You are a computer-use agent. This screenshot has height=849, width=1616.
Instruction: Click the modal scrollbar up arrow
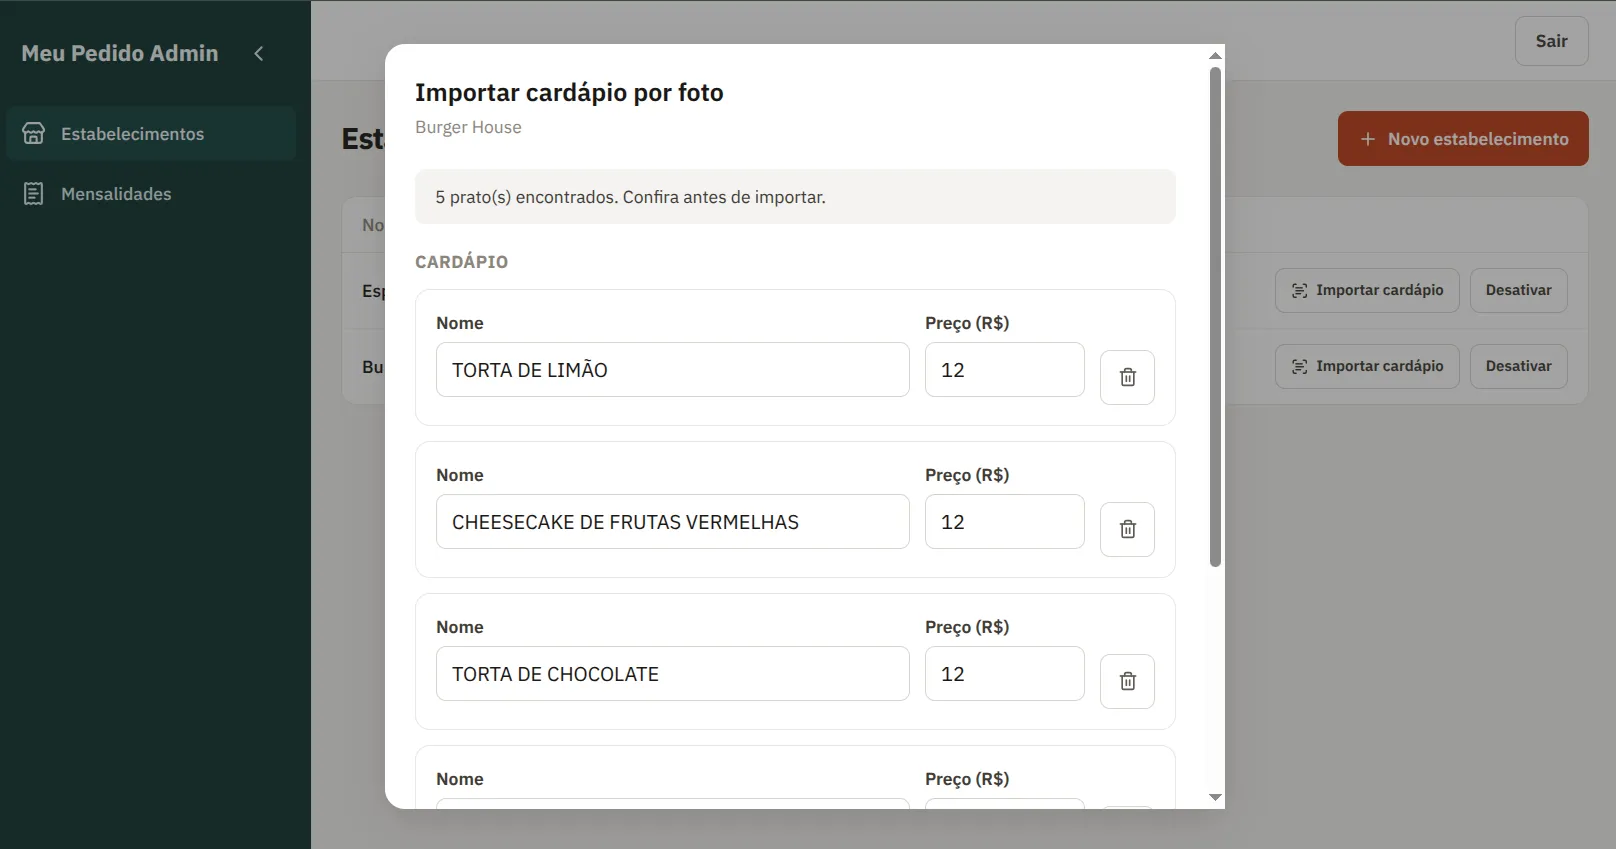[x=1215, y=56]
